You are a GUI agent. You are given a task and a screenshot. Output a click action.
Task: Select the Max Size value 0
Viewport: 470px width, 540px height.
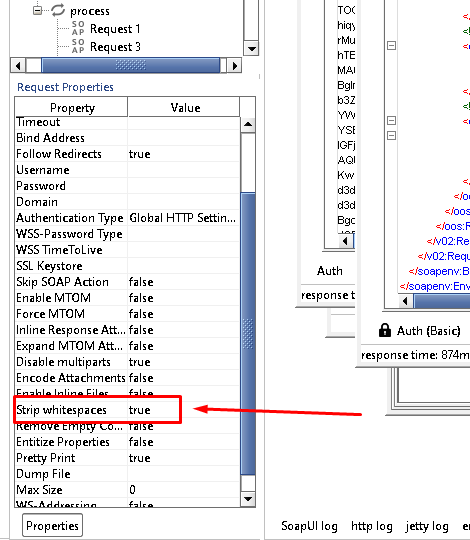click(x=133, y=490)
